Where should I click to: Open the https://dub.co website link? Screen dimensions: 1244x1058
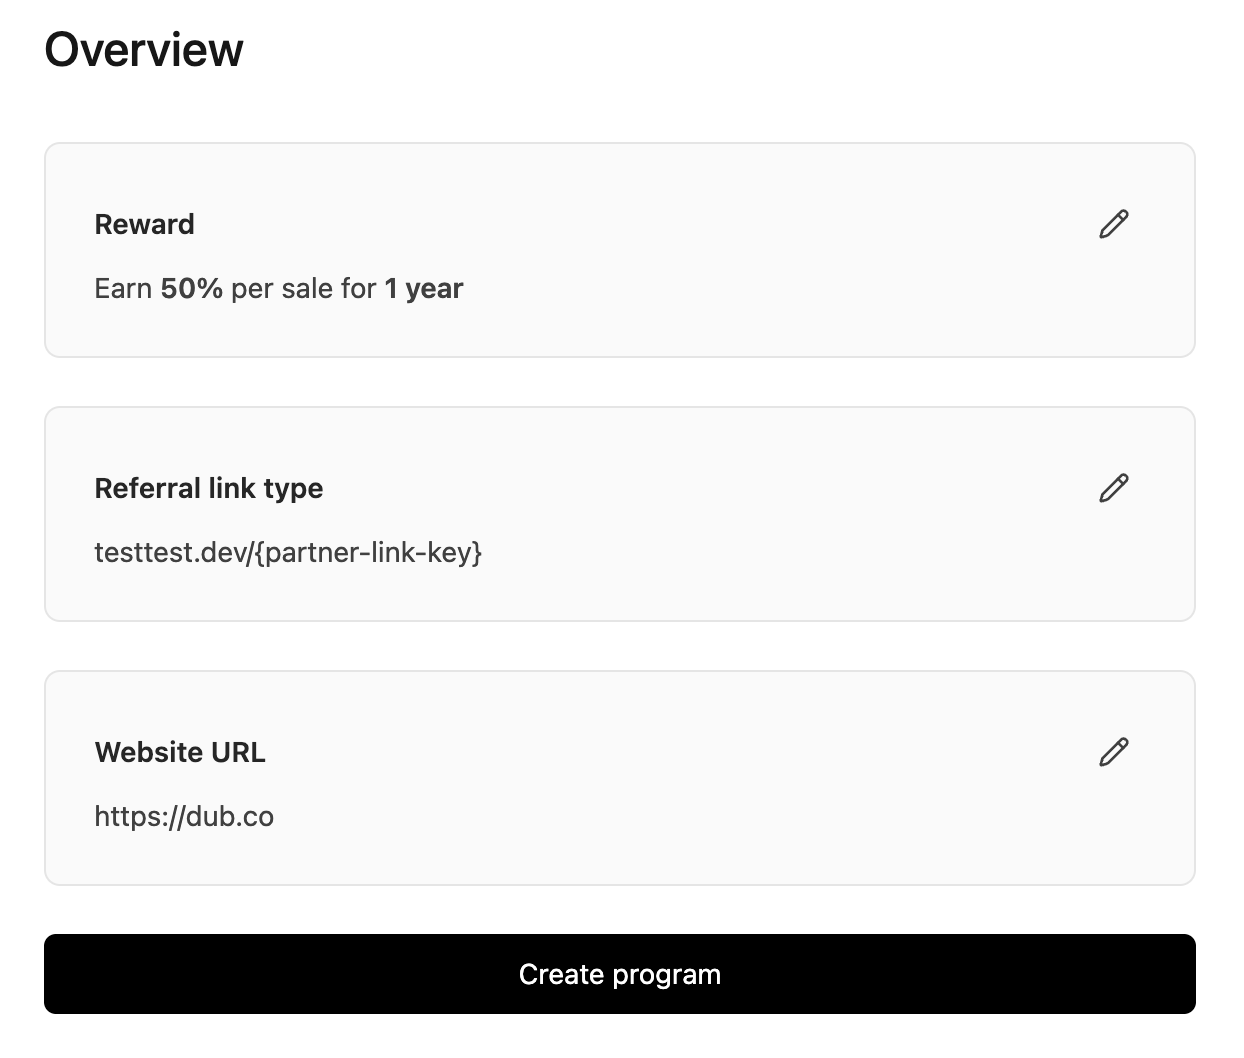(x=184, y=816)
